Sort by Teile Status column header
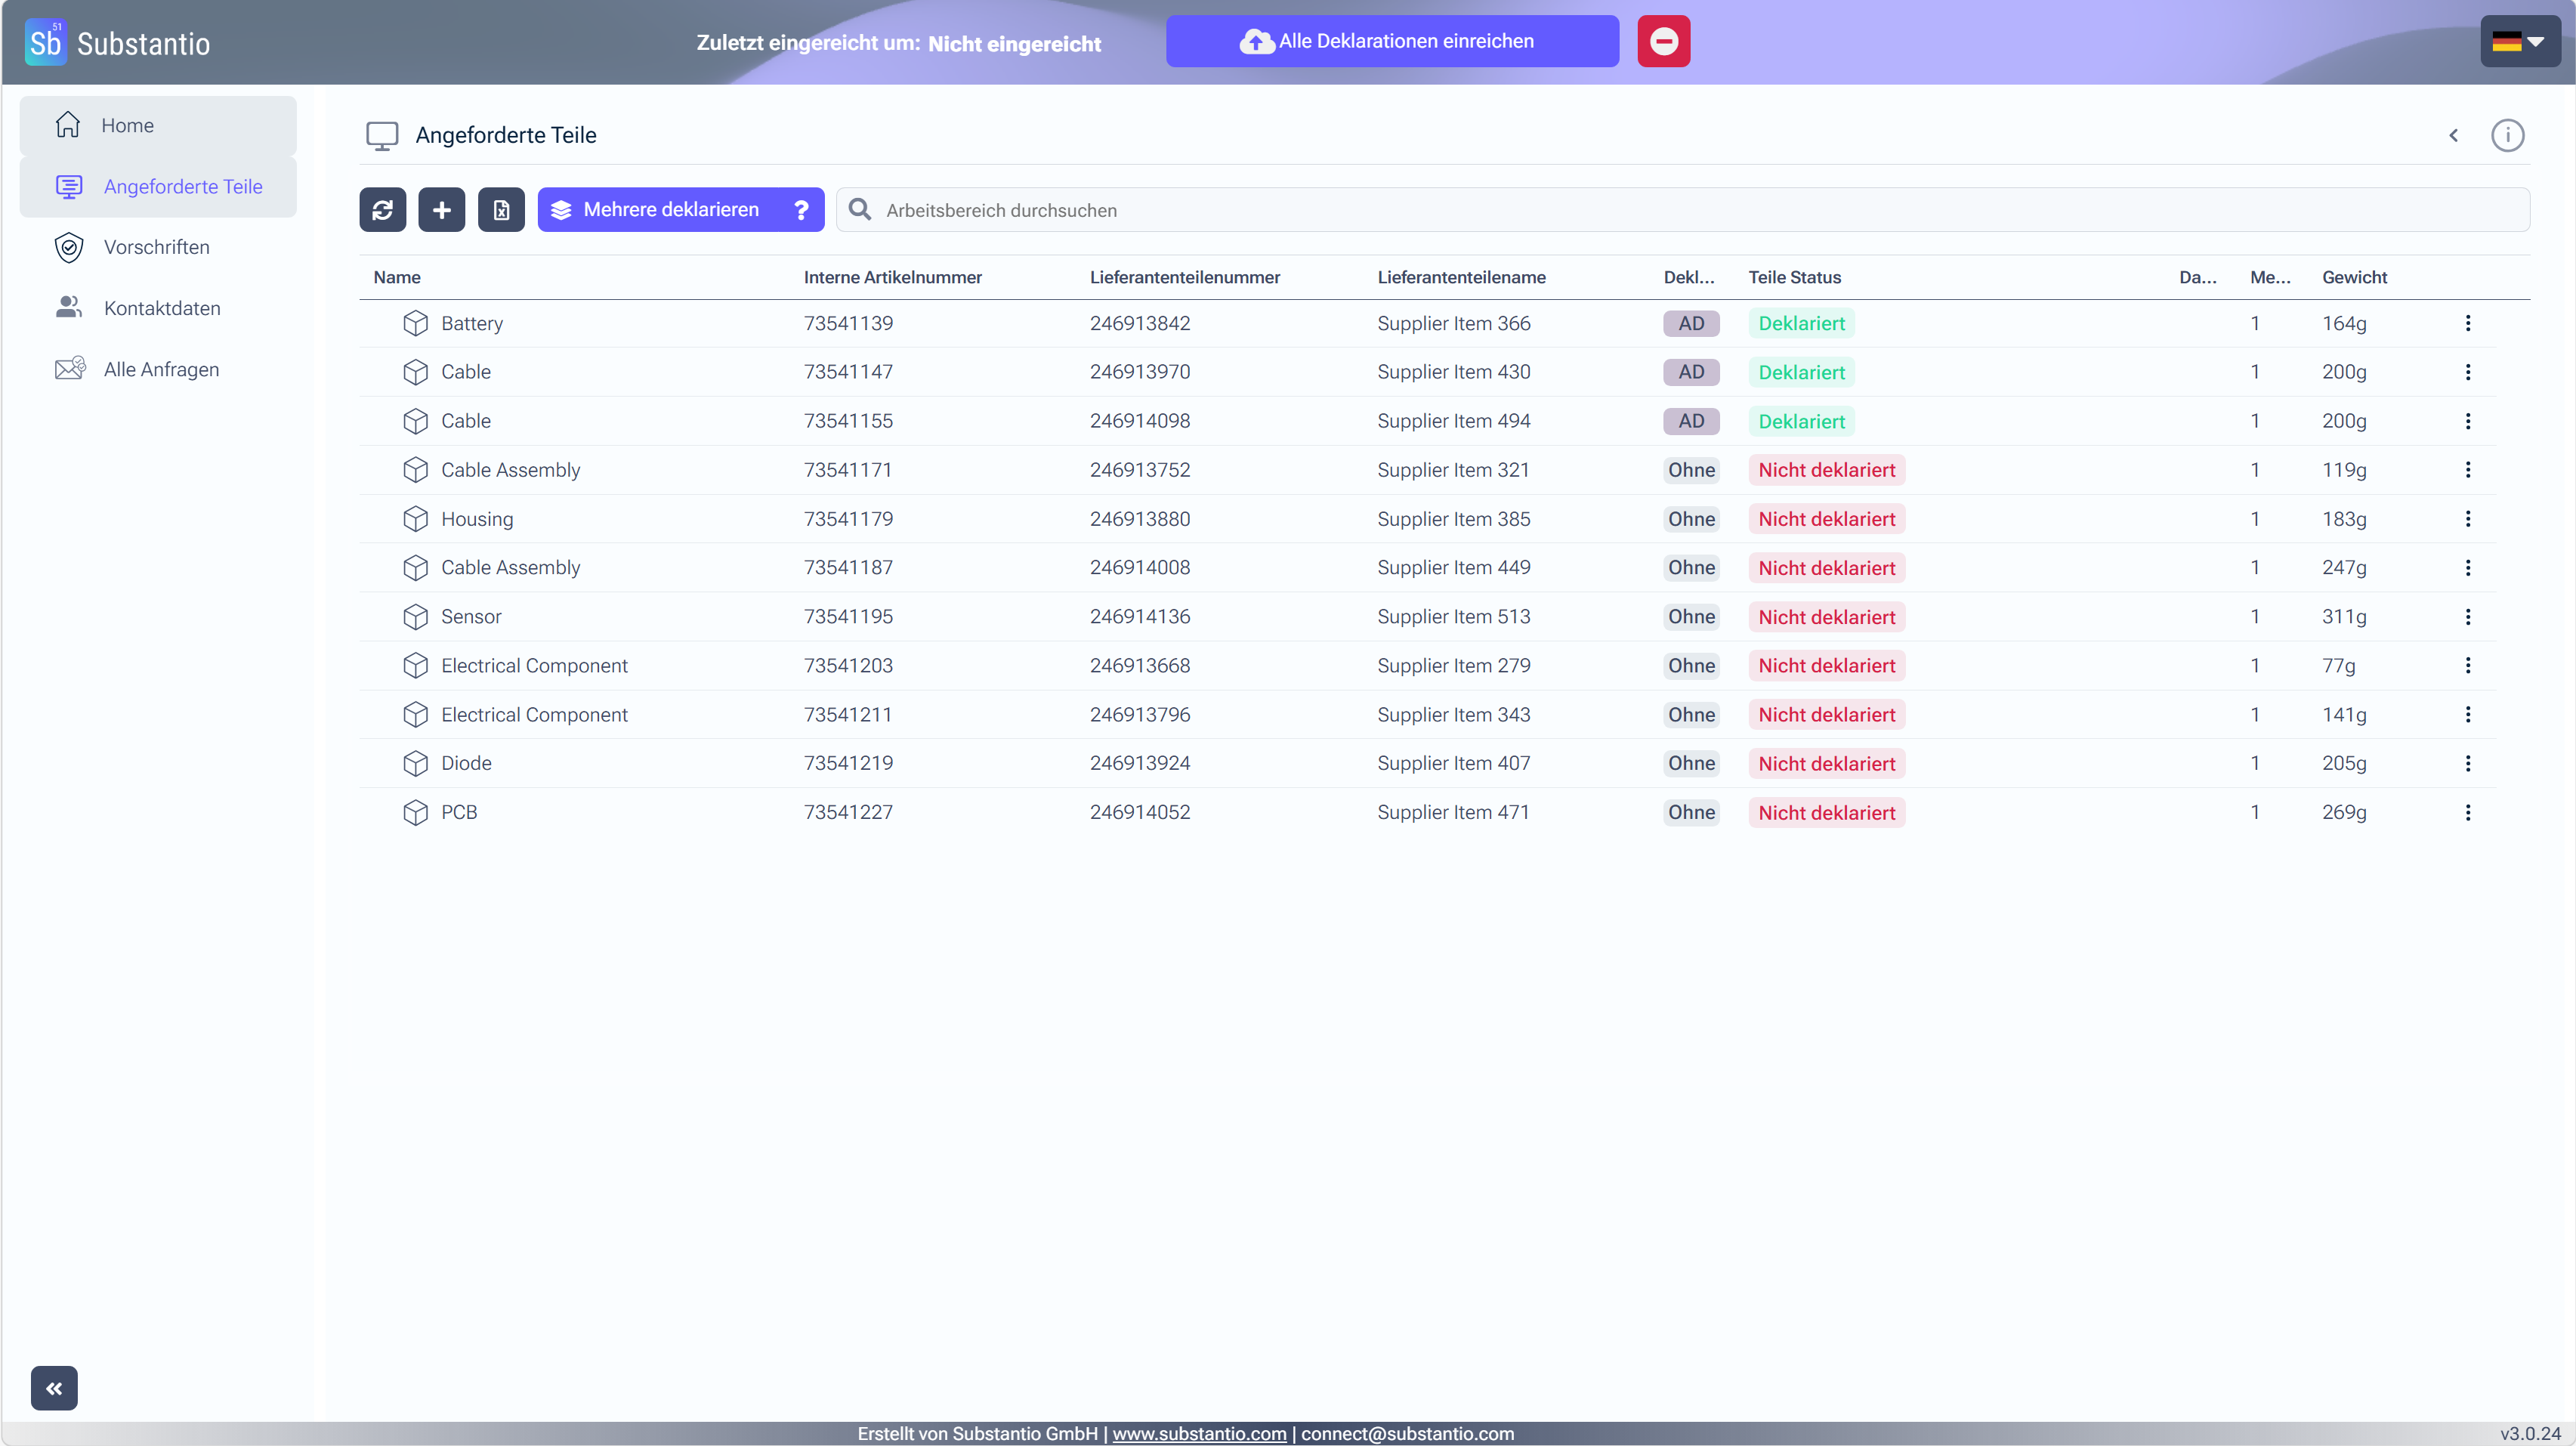 [1794, 277]
